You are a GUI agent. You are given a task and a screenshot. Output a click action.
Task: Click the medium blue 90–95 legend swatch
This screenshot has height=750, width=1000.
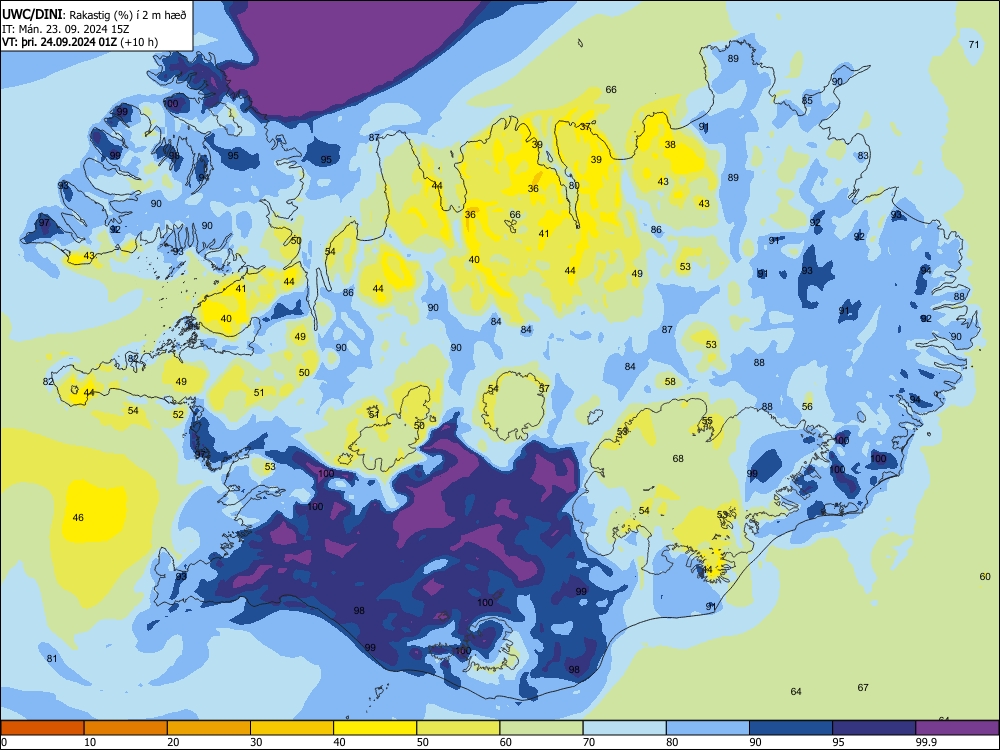pyautogui.click(x=791, y=728)
